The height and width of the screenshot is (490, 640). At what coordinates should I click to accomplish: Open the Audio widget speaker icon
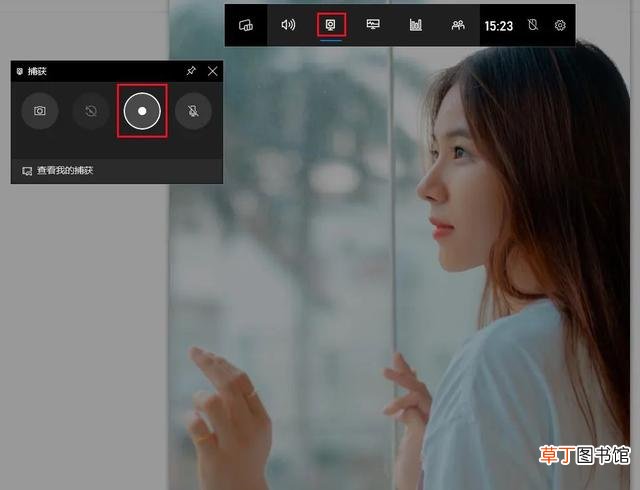click(x=288, y=25)
